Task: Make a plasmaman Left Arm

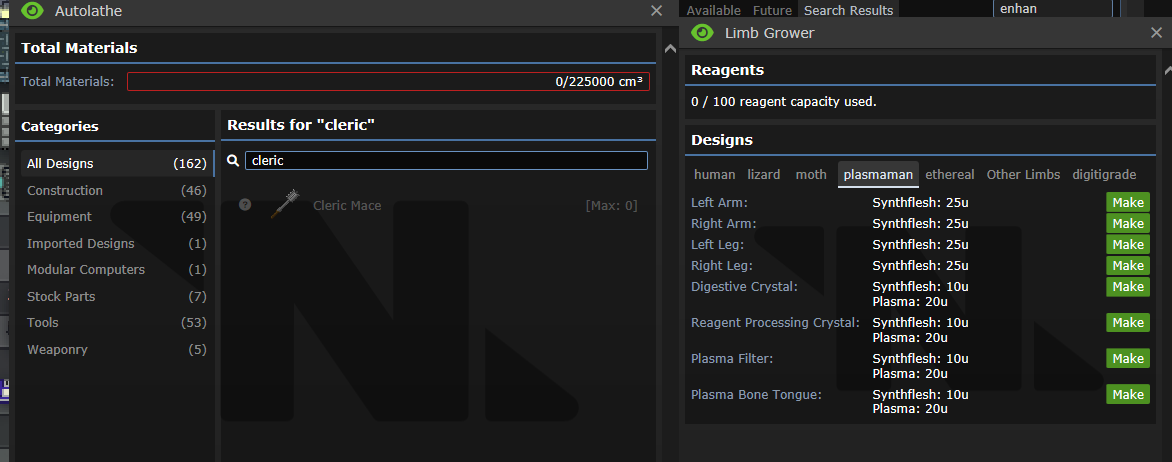Action: (1128, 203)
